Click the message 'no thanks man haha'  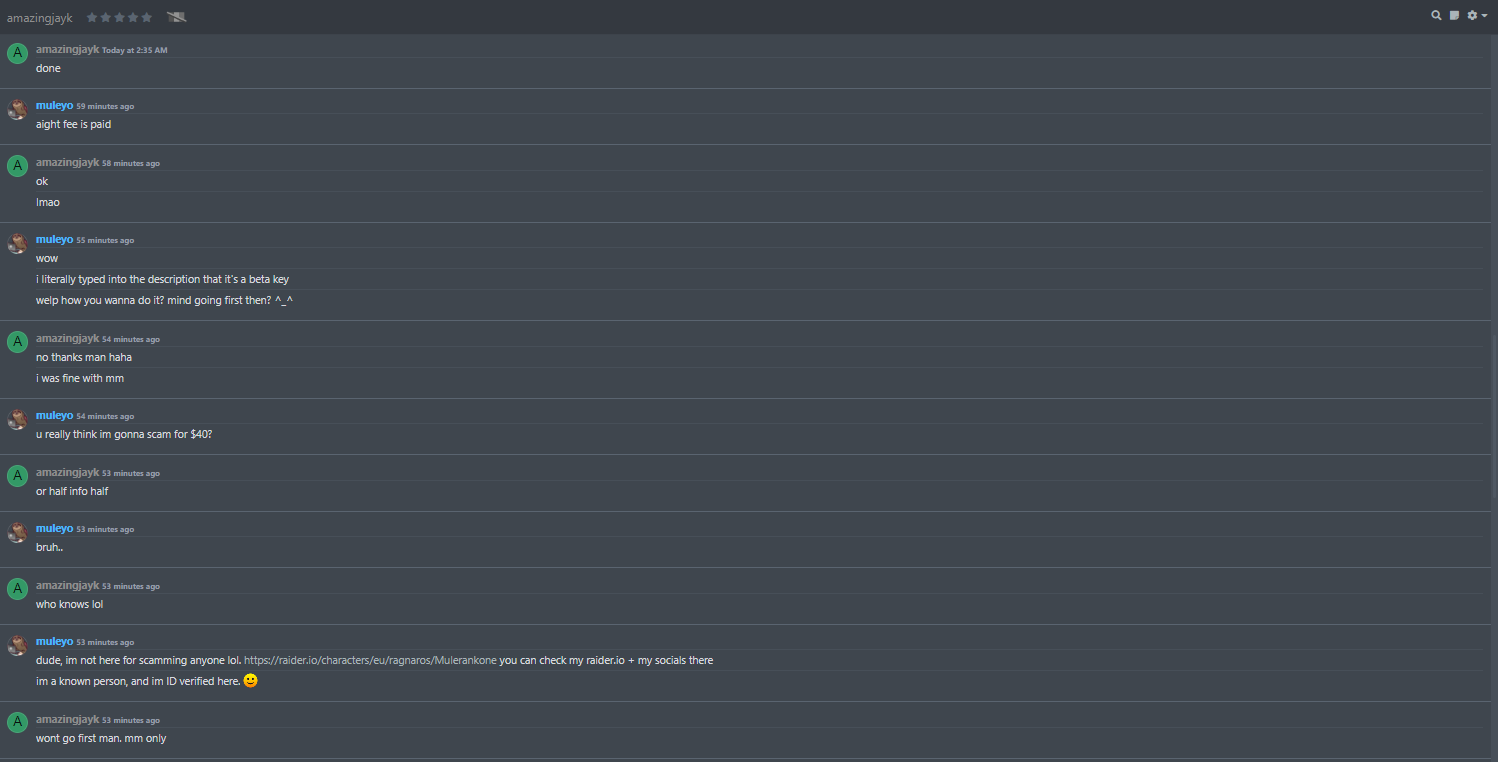point(84,357)
